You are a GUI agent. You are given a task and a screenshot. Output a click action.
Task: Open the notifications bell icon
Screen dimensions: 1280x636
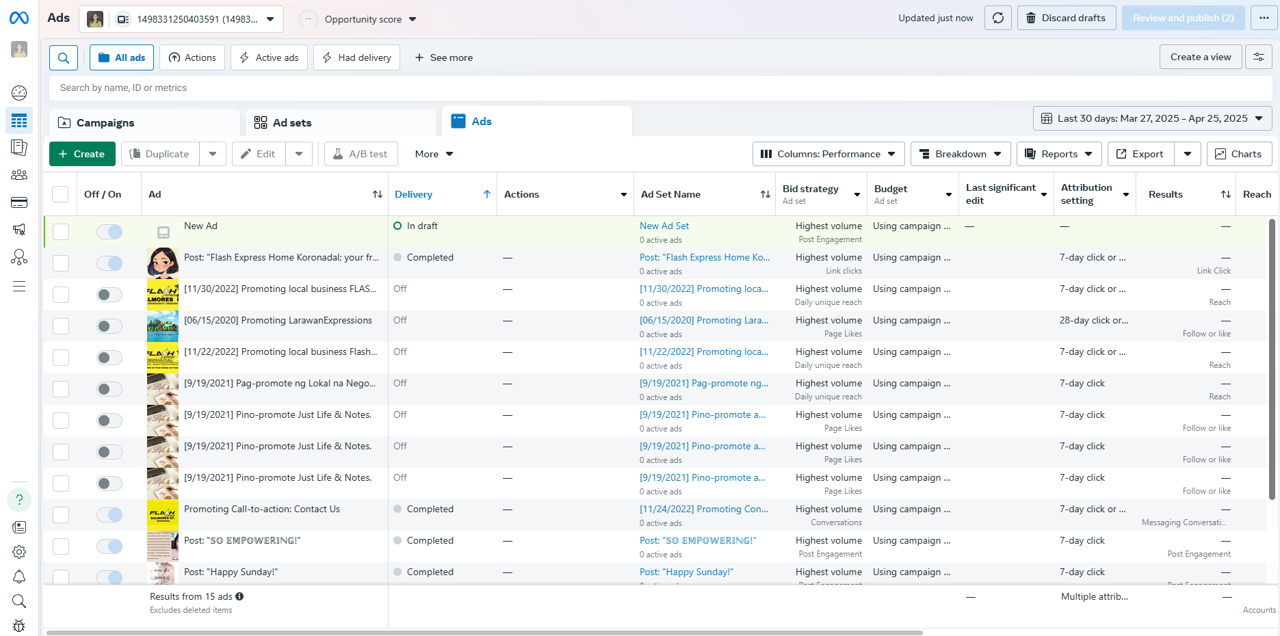tap(19, 577)
